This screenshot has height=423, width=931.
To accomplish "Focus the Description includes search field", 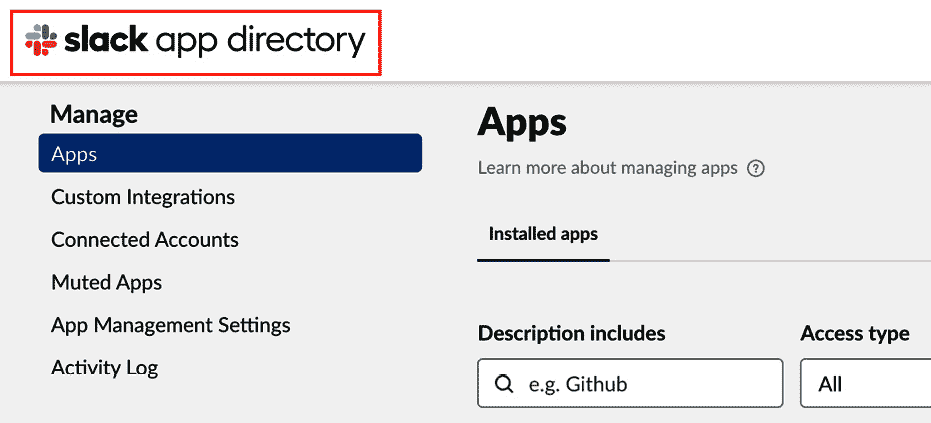I will (x=630, y=383).
